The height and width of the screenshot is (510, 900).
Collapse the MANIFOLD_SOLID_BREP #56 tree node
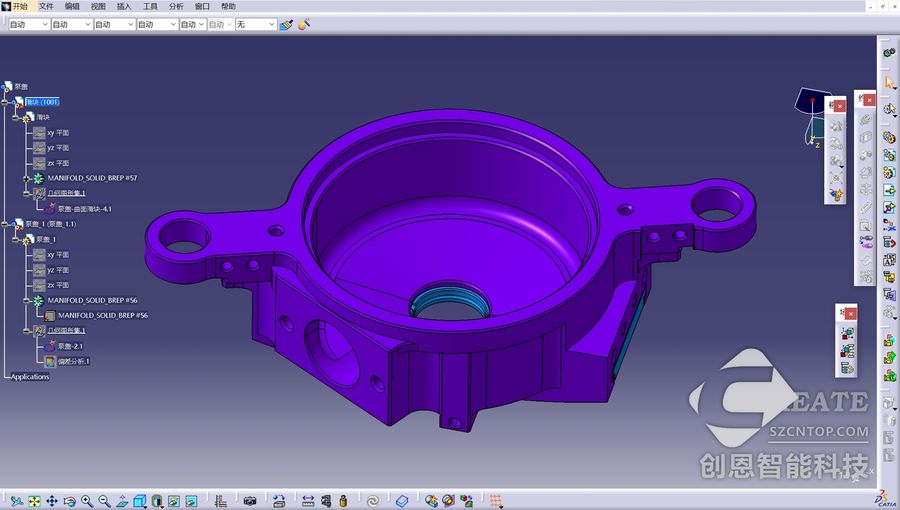[x=26, y=301]
